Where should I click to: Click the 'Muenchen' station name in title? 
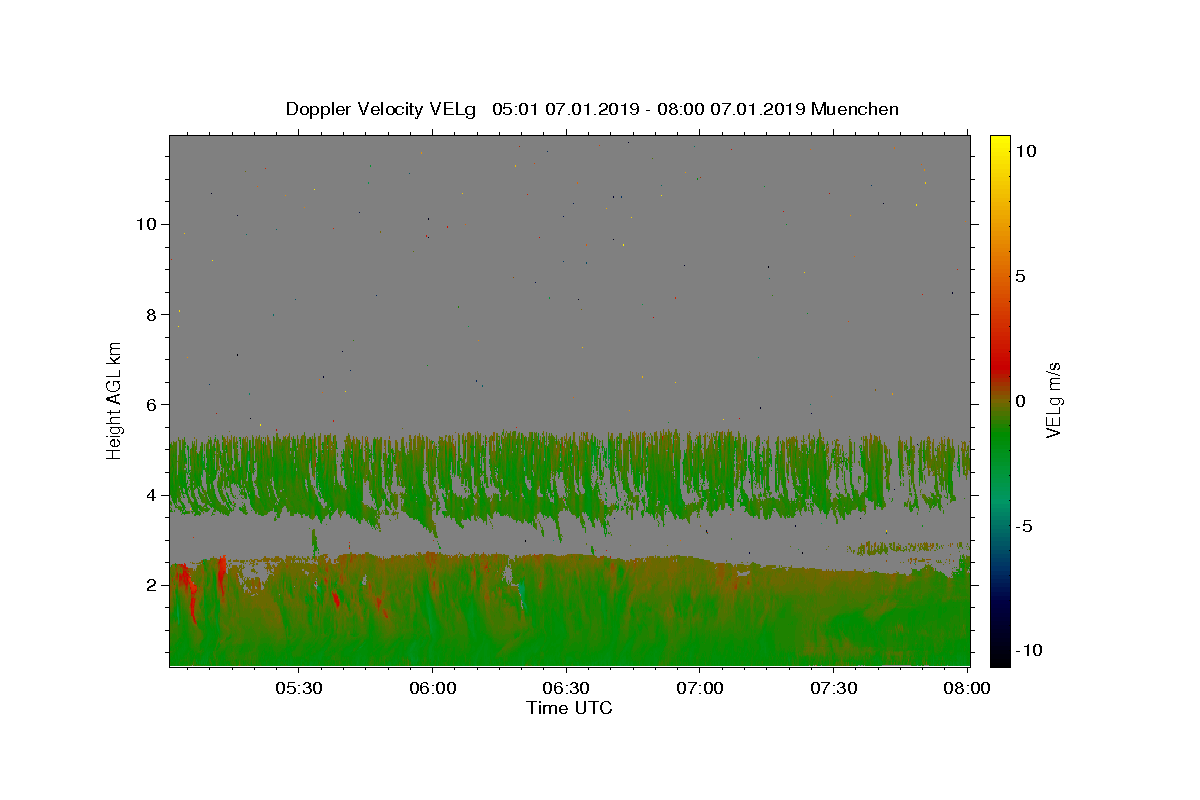point(855,109)
